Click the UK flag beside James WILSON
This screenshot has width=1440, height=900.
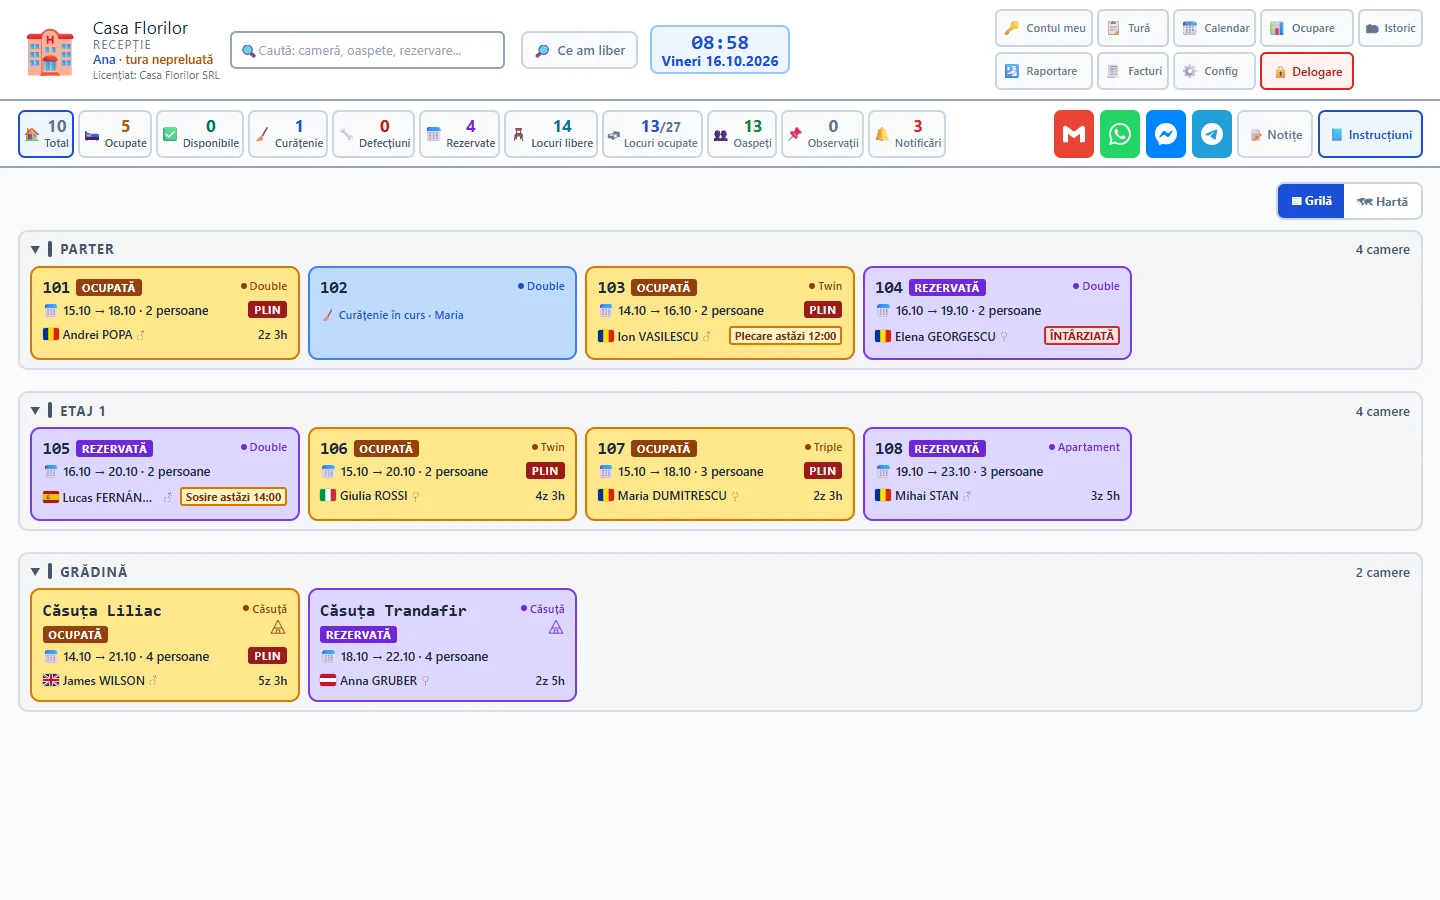(x=51, y=681)
